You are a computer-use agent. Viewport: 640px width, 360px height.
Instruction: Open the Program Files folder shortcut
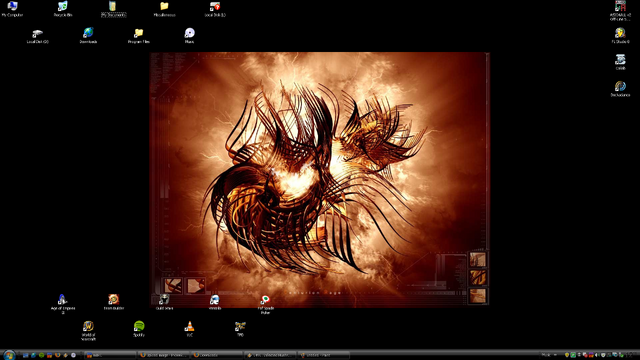[139, 36]
